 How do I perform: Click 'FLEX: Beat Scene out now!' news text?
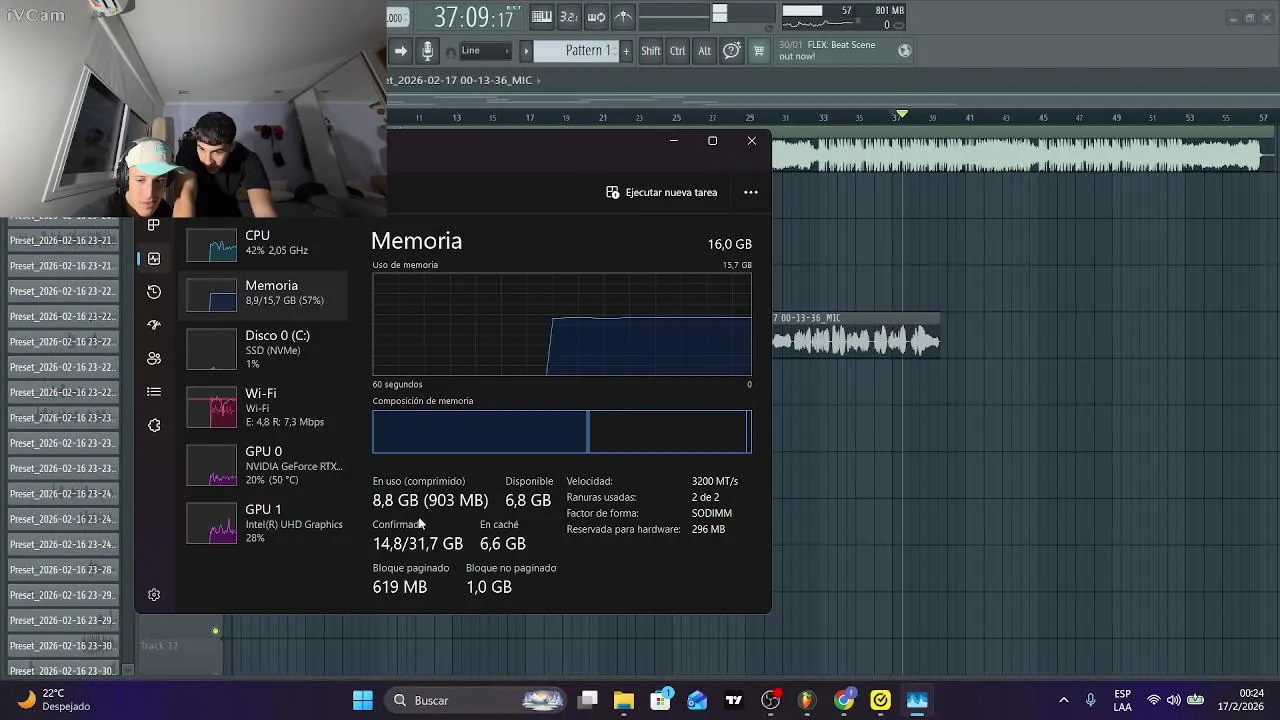[827, 50]
